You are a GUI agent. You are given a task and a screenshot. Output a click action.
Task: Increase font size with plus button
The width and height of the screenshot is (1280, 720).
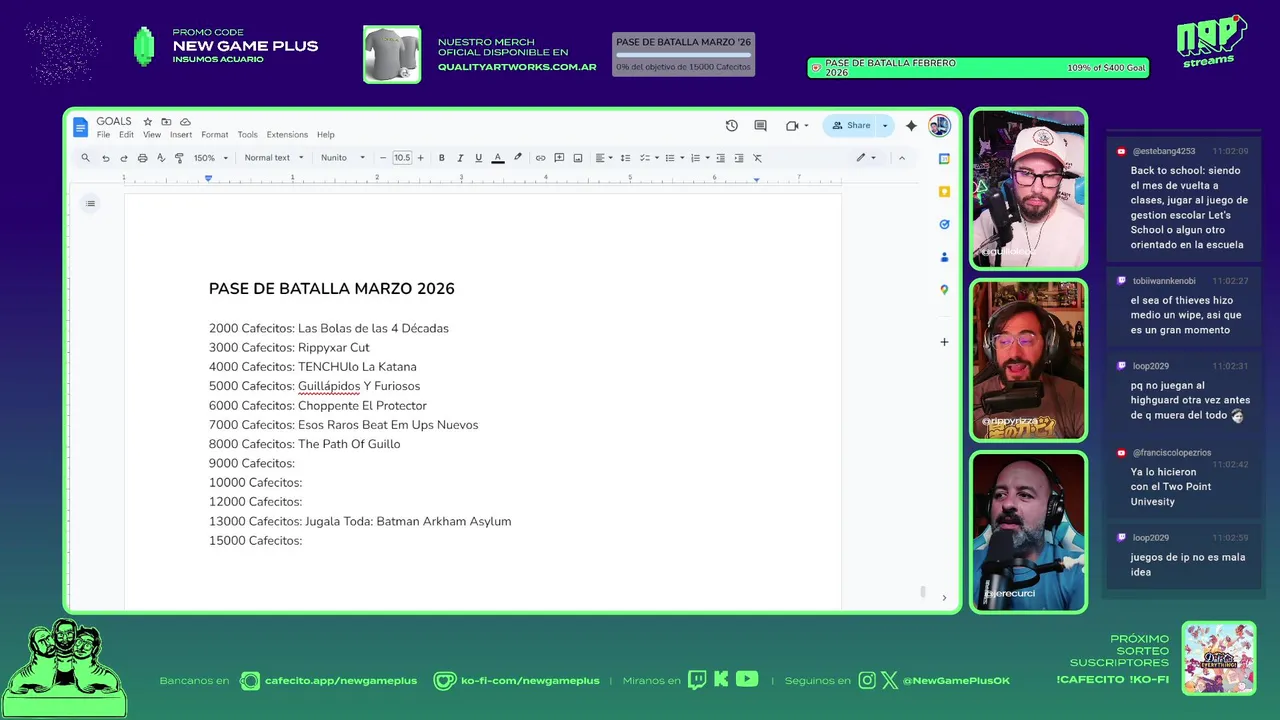[x=420, y=158]
